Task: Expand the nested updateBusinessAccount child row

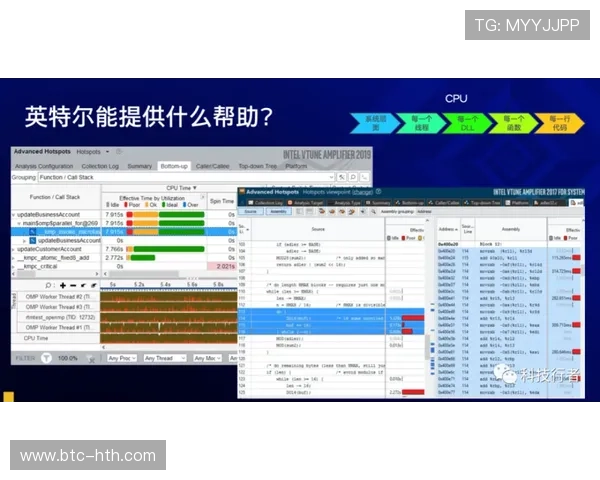Action: (x=24, y=241)
